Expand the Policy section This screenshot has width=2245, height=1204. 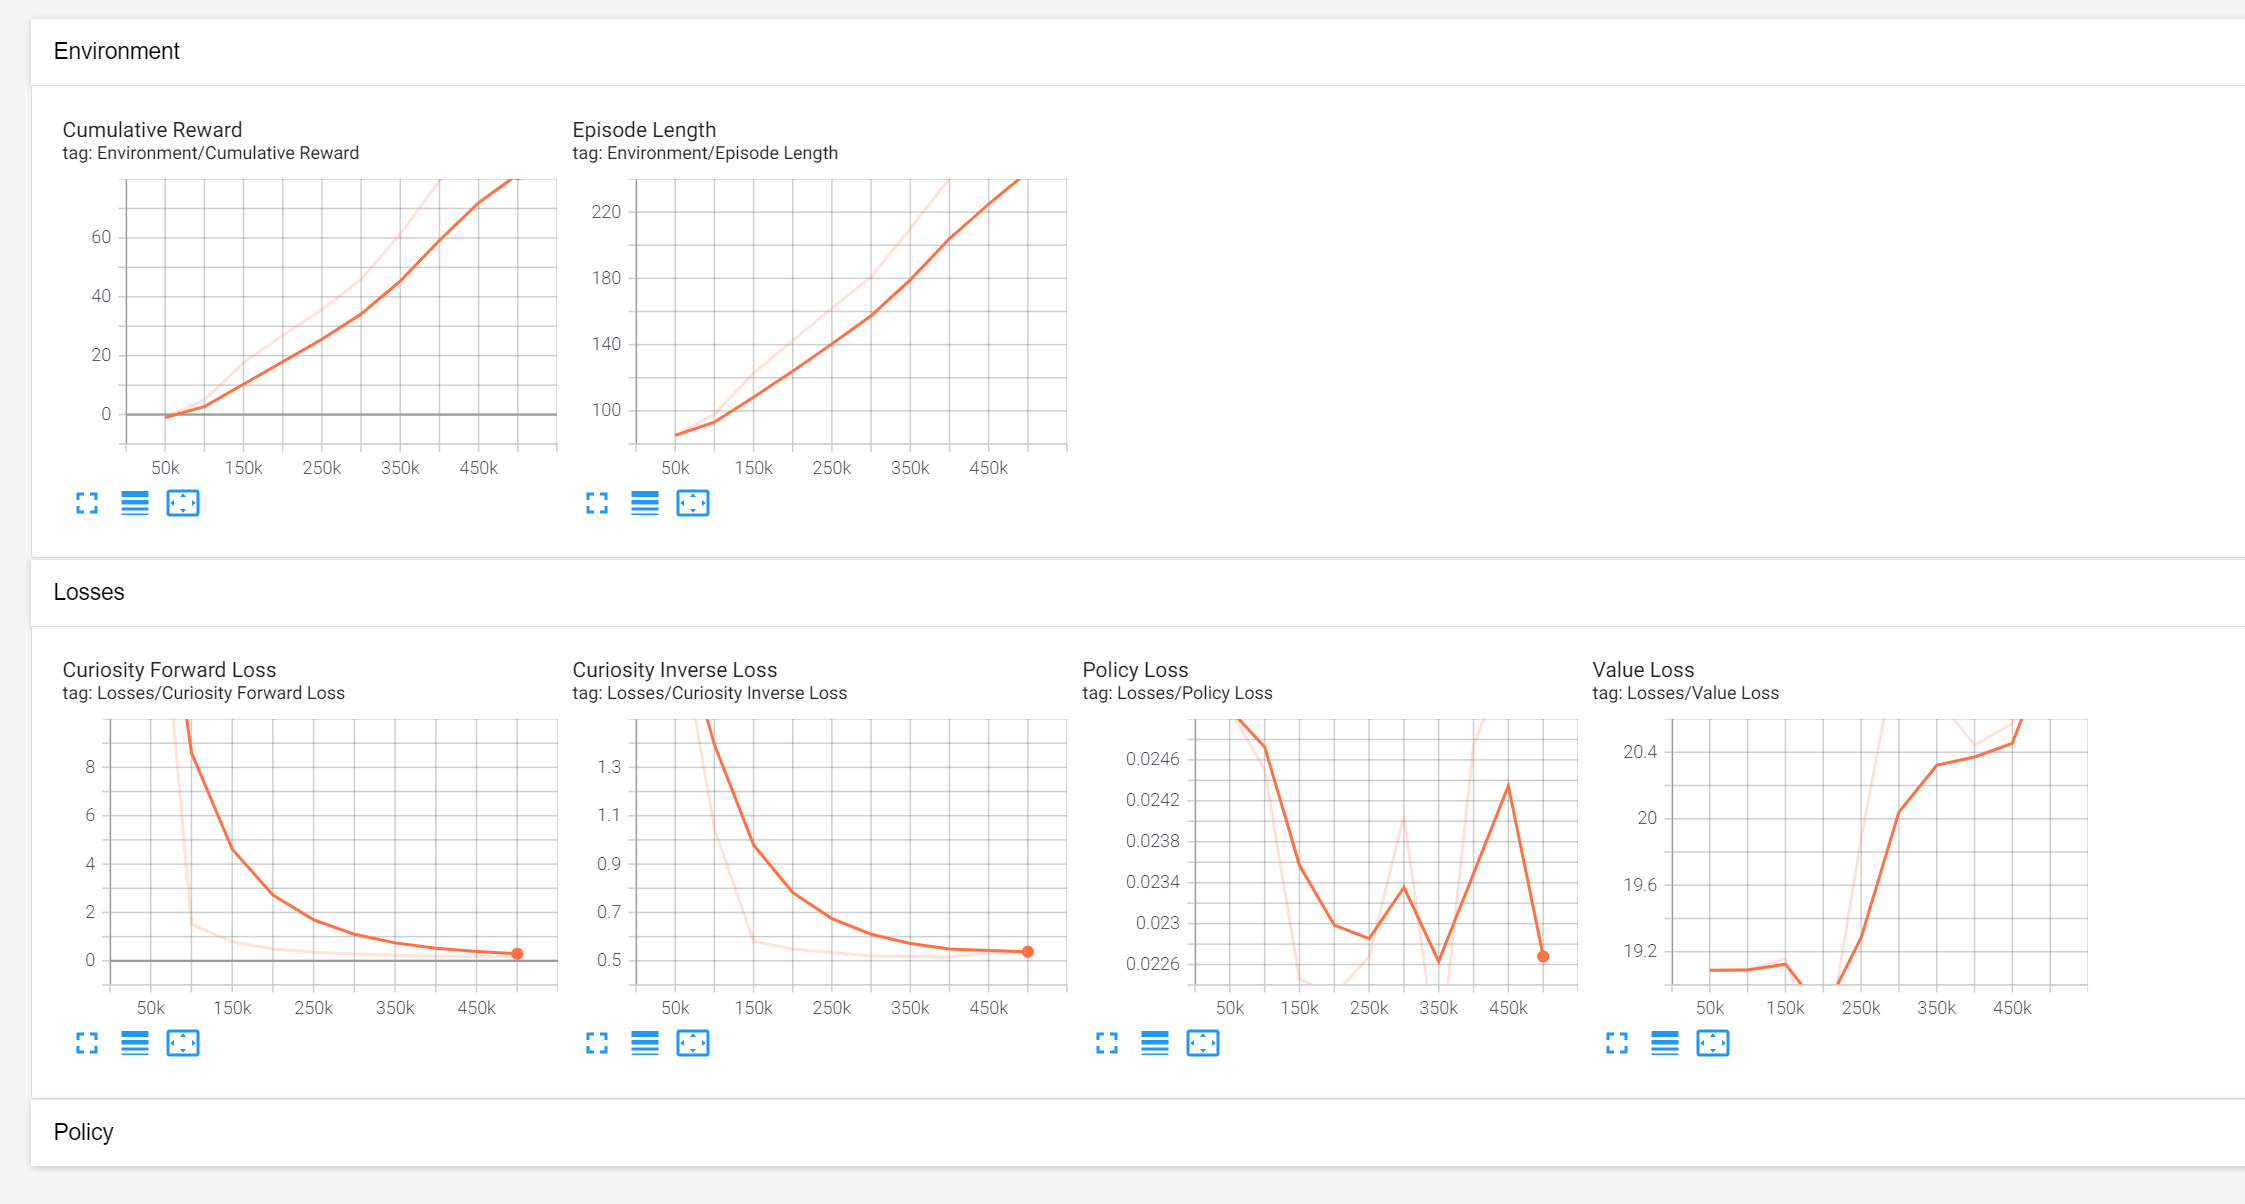pos(84,1132)
